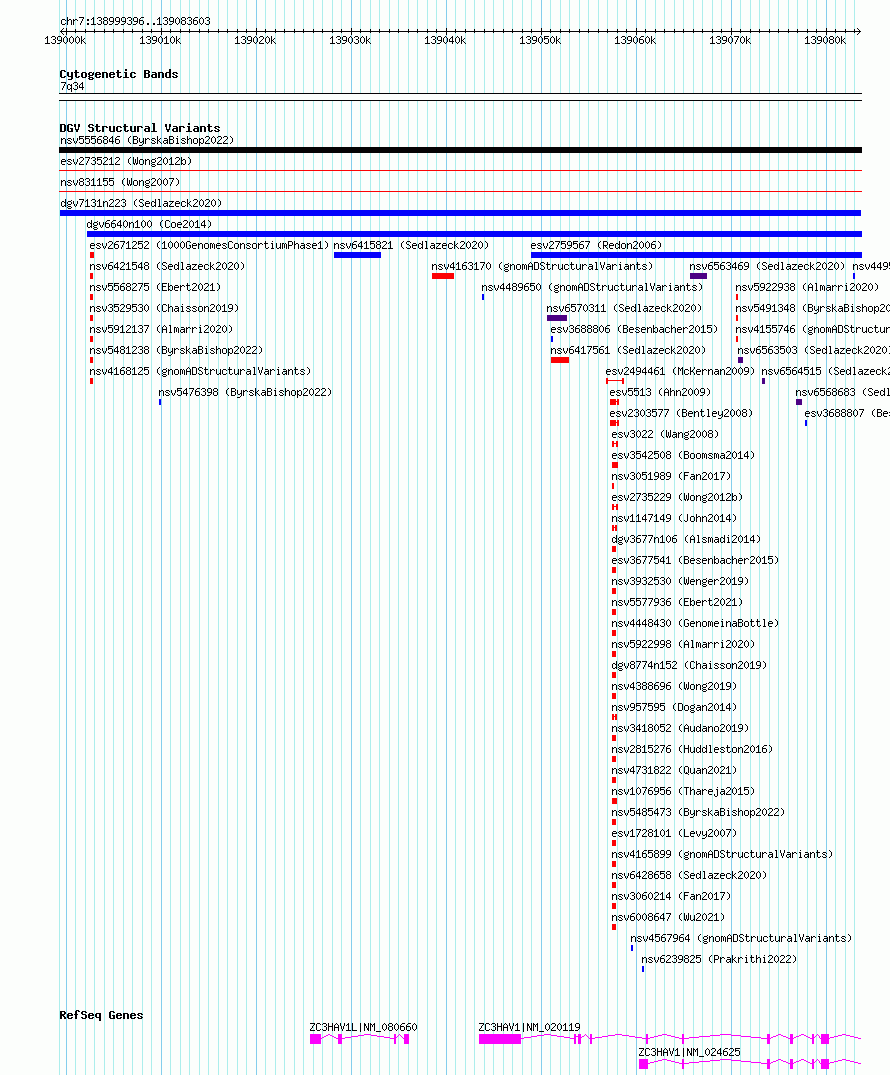Select nsv3418052 (Audano2019) label
The image size is (890, 1075).
click(680, 729)
